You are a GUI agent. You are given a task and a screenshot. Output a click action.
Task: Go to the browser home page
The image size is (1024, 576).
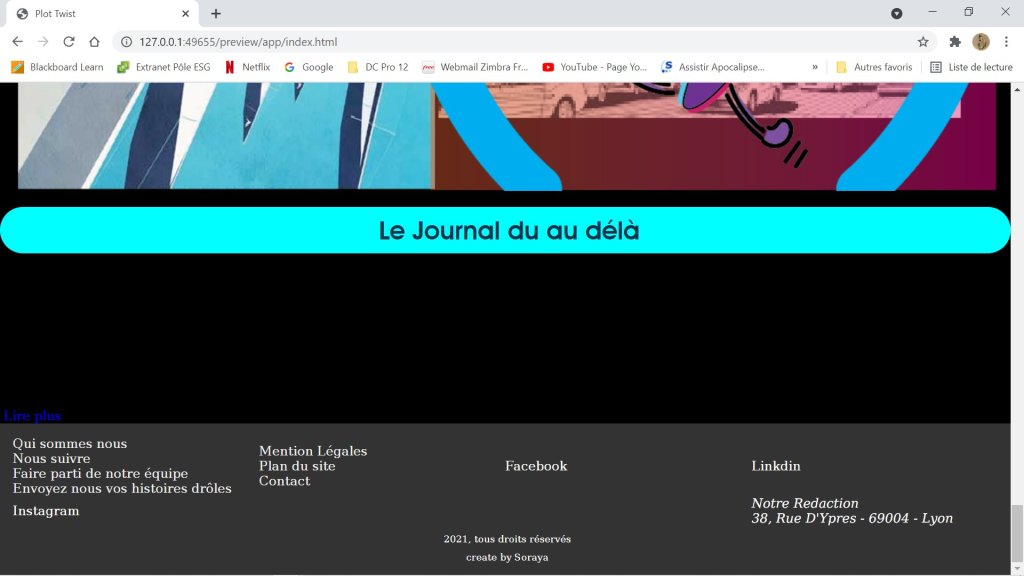(94, 42)
